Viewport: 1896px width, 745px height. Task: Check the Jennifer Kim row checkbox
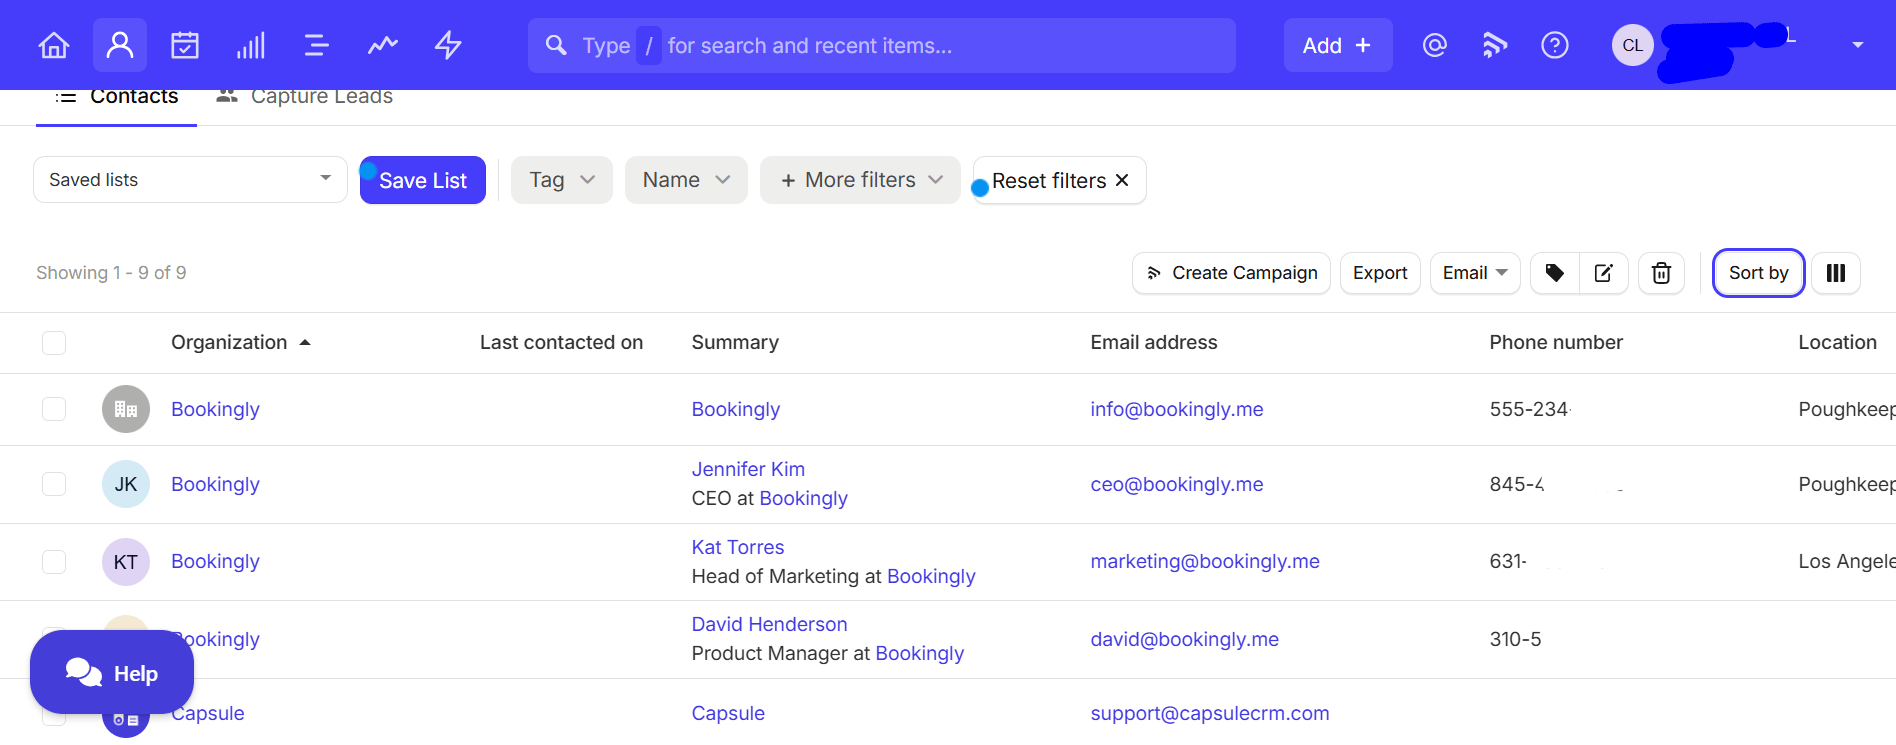pos(54,484)
